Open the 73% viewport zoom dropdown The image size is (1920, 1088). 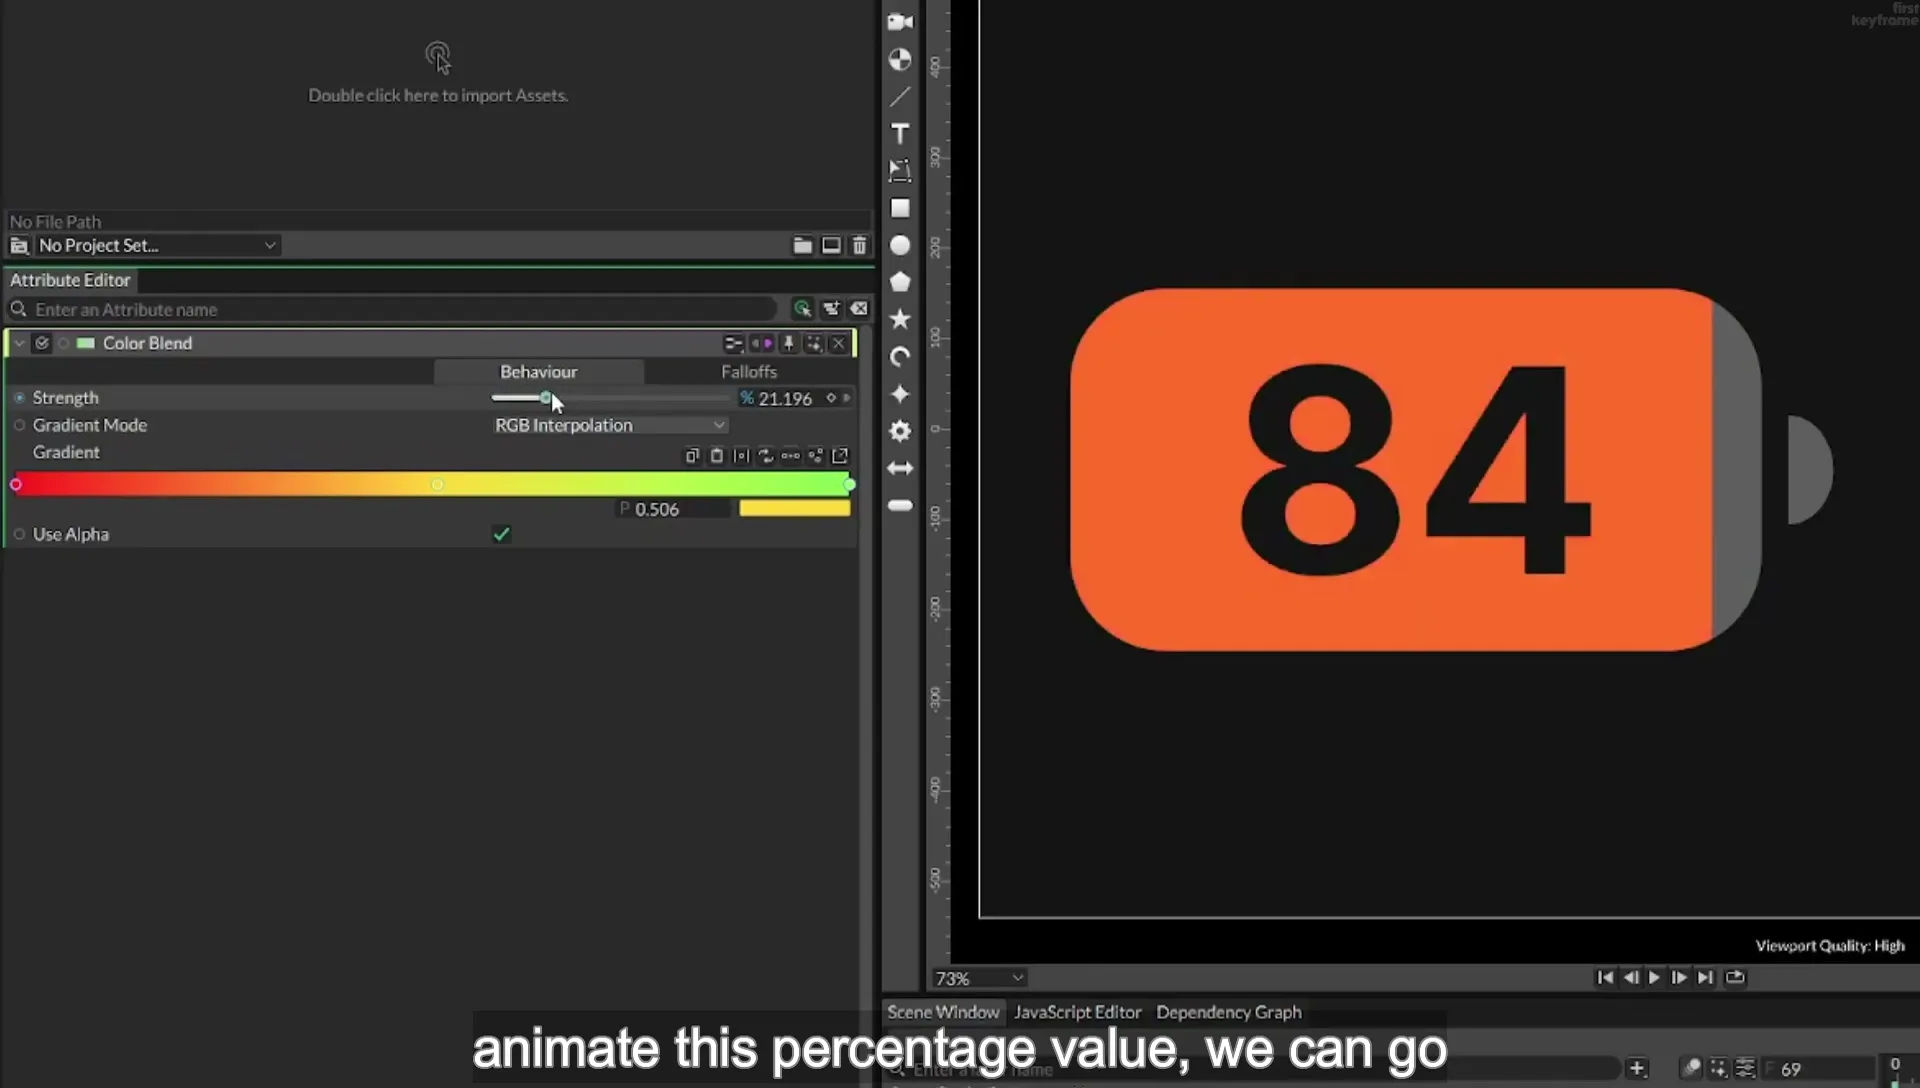[x=979, y=978]
